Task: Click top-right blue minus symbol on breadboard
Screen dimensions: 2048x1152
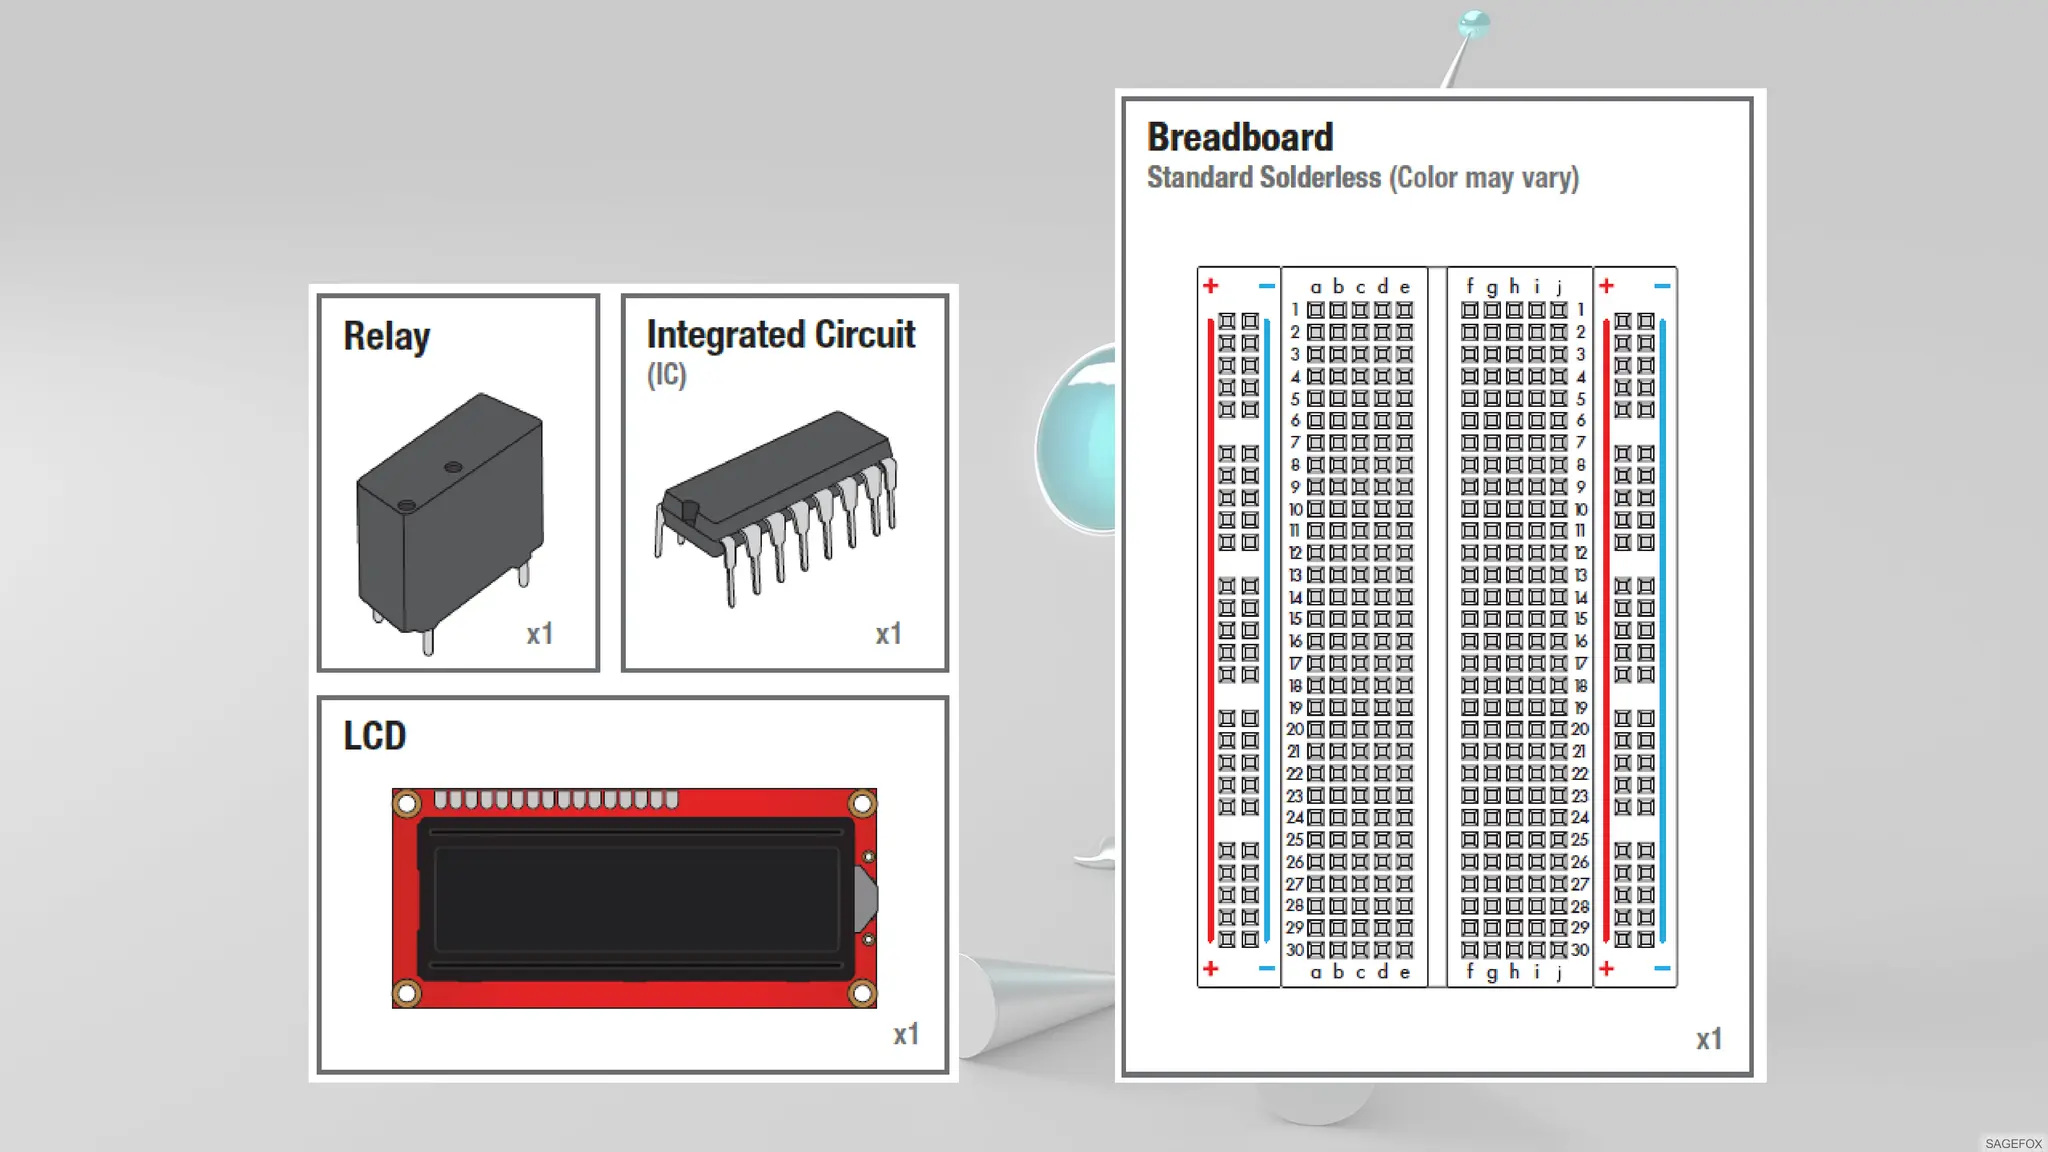Action: (x=1662, y=286)
